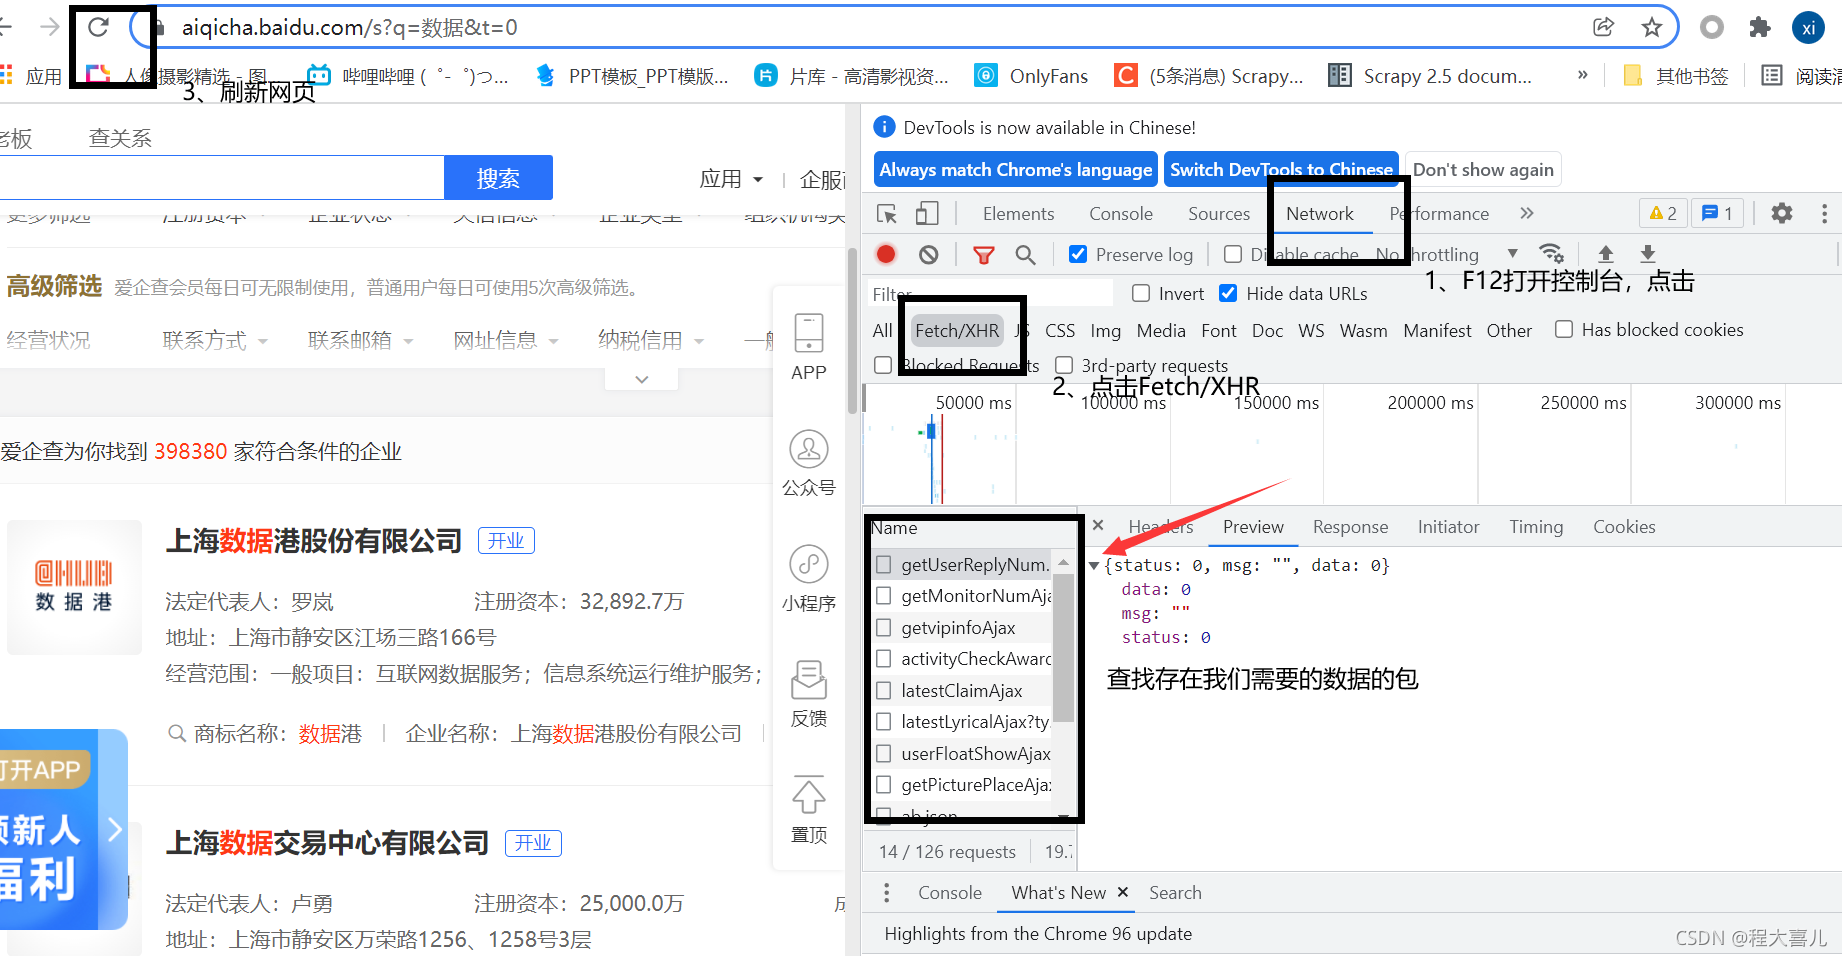The width and height of the screenshot is (1842, 956).
Task: Import a HAR file with upload icon
Action: click(x=1606, y=254)
